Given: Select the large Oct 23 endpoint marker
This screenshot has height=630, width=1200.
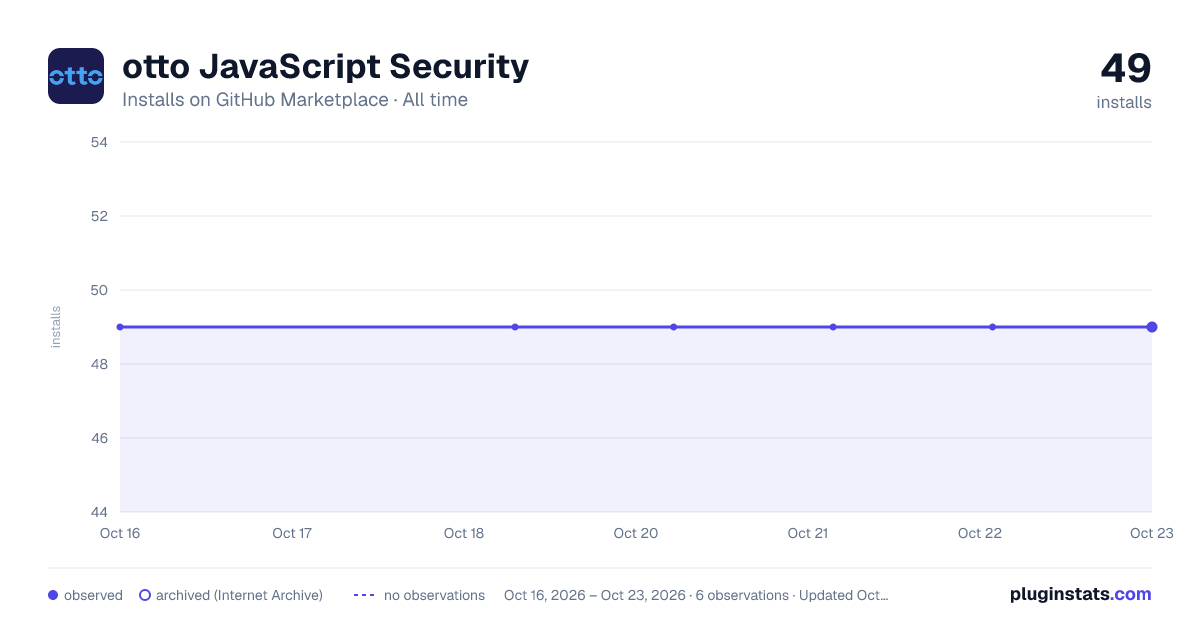Looking at the screenshot, I should click(1152, 327).
